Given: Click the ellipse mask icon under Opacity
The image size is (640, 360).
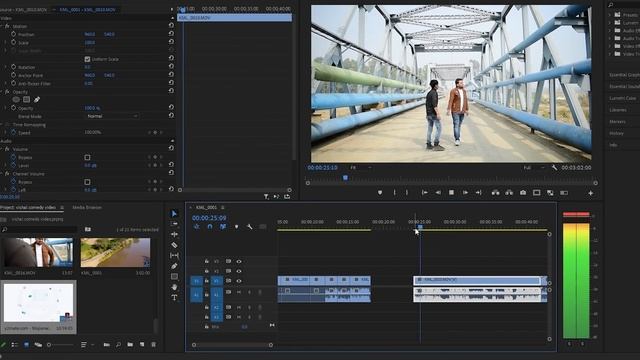Looking at the screenshot, I should (16, 100).
